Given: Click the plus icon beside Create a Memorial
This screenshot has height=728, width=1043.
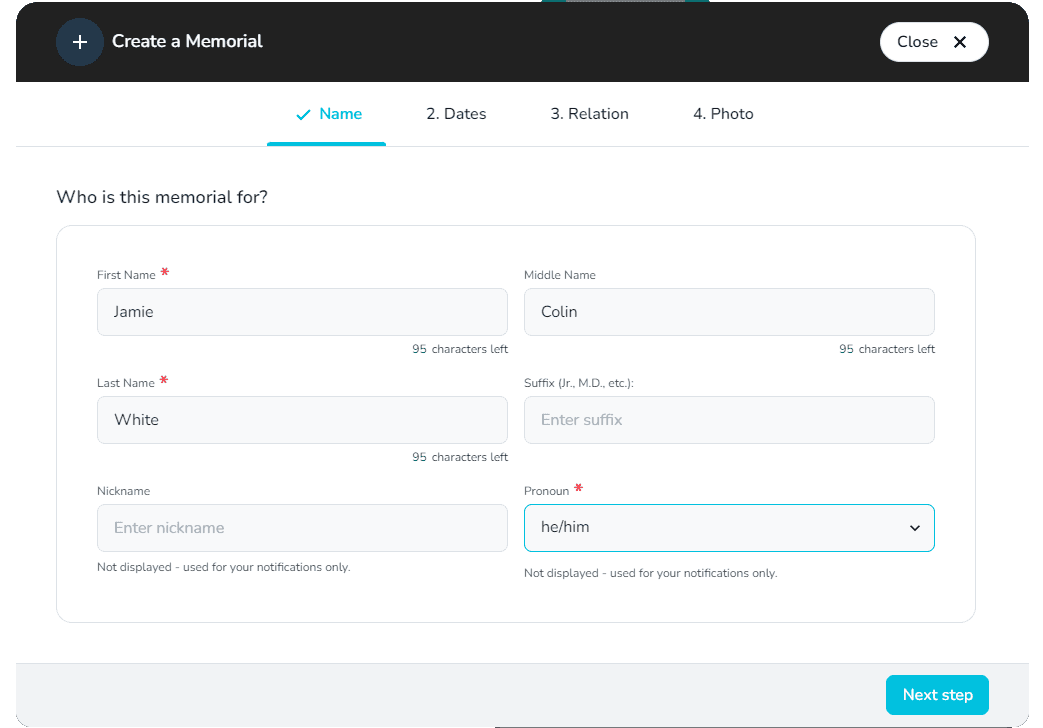Looking at the screenshot, I should (80, 42).
